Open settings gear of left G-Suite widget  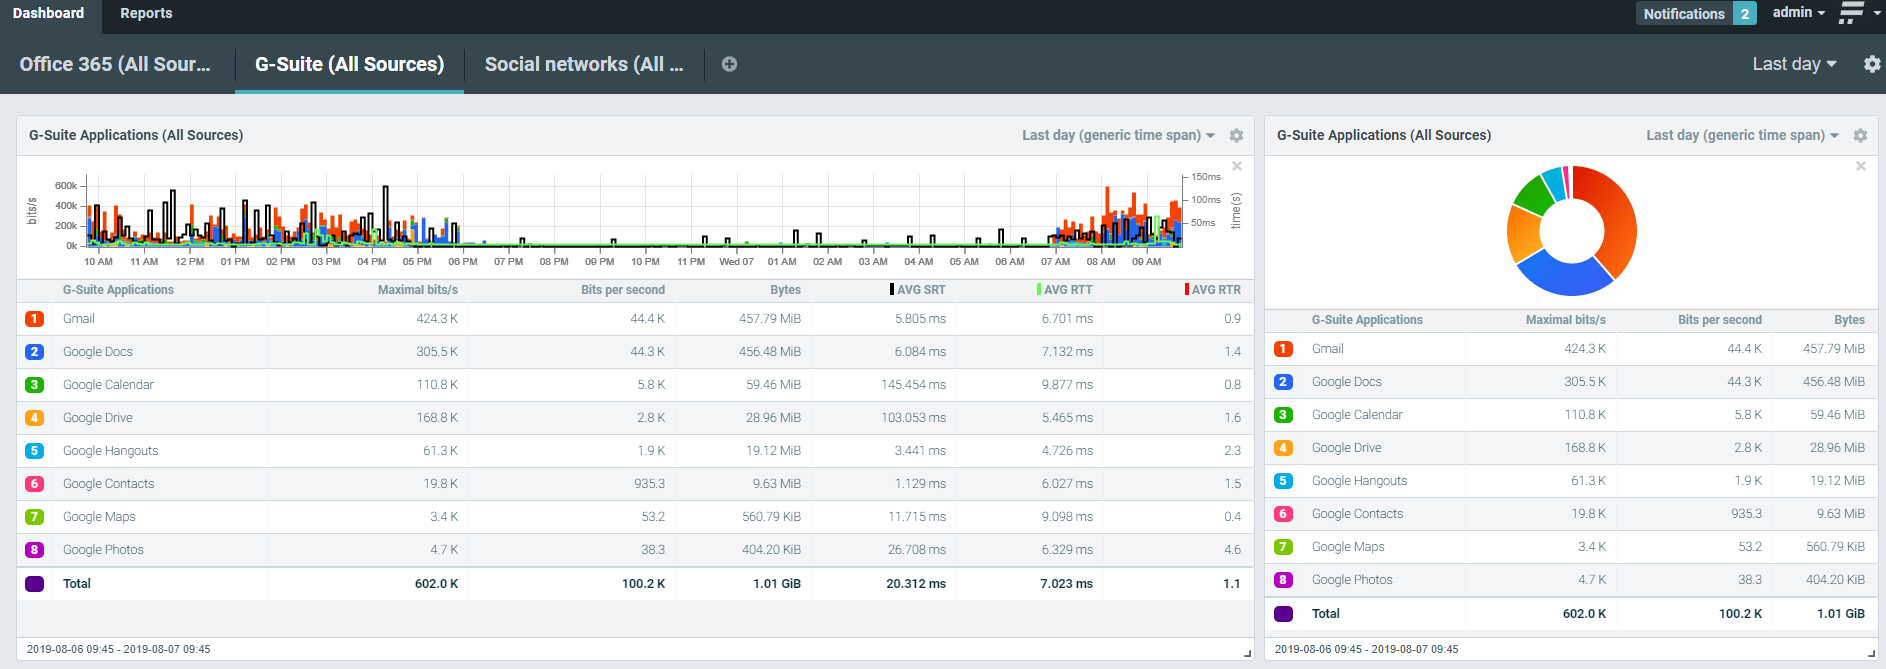coord(1236,136)
